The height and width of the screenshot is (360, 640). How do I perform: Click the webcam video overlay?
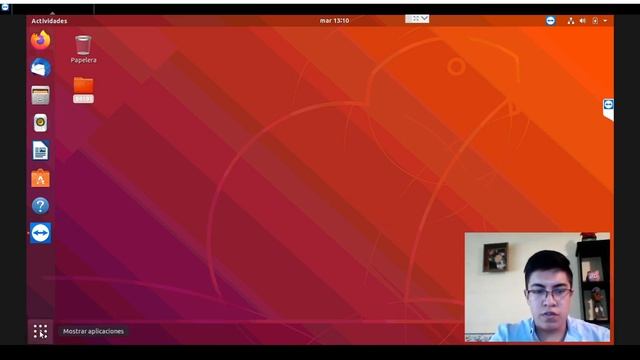point(538,287)
